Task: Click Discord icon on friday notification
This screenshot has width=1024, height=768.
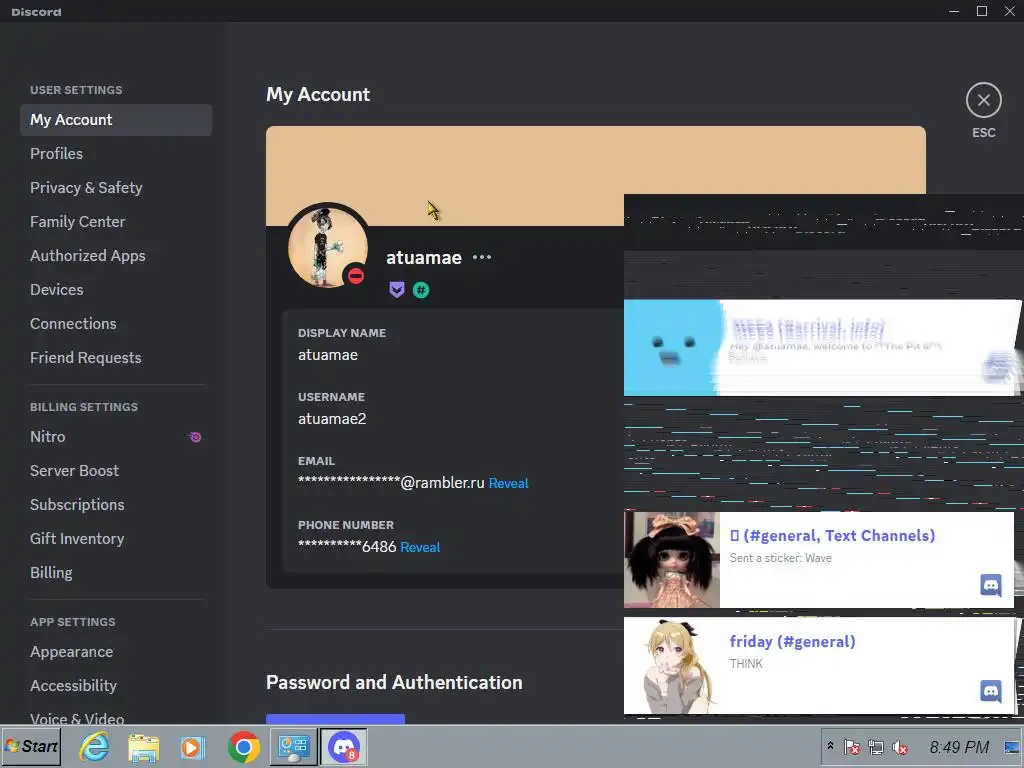Action: click(991, 691)
